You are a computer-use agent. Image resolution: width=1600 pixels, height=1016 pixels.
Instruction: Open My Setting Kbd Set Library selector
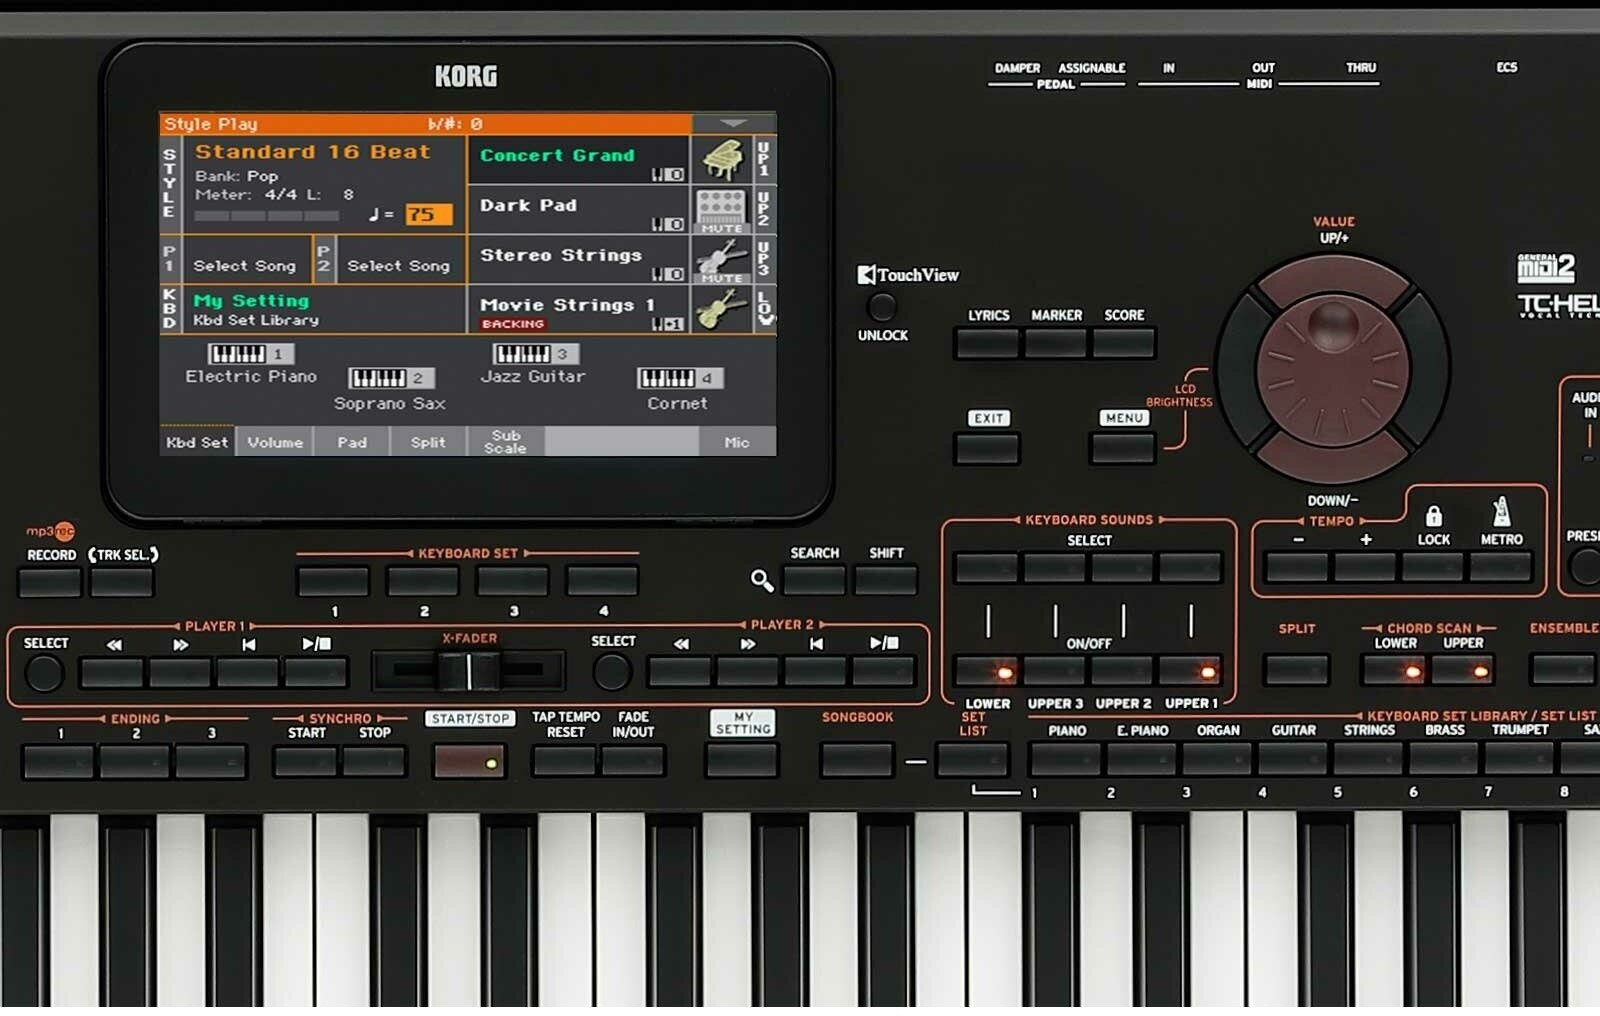(322, 310)
